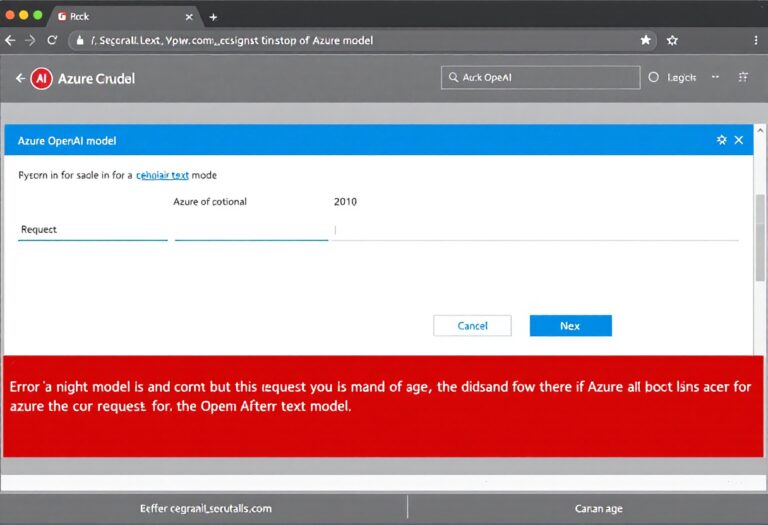Screen dimensions: 768x525
Task: Click the Azure of cotional label
Action: (210, 202)
